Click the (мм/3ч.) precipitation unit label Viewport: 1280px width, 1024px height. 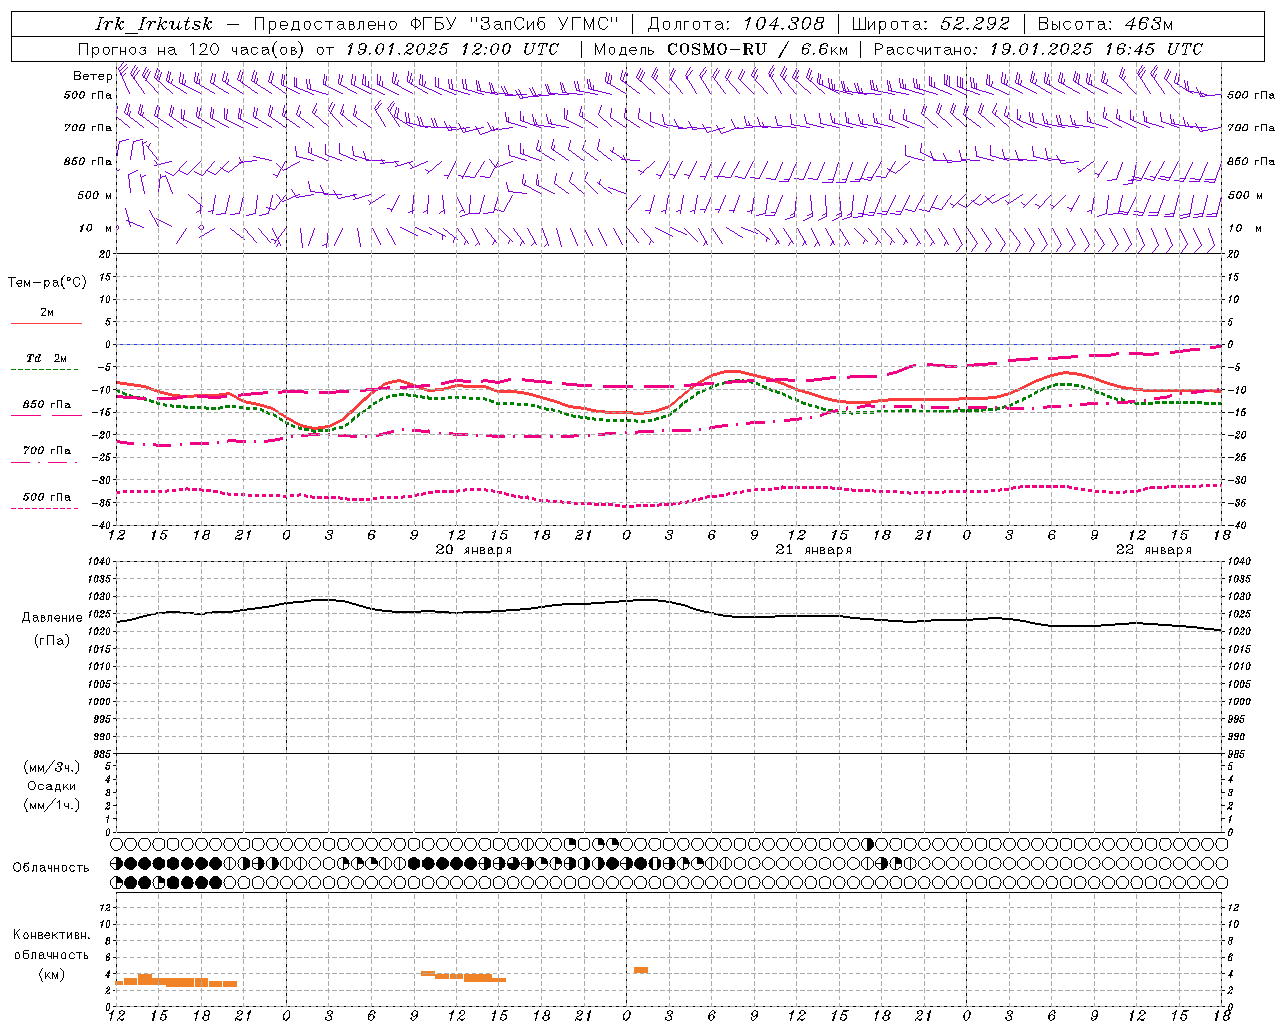(52, 767)
